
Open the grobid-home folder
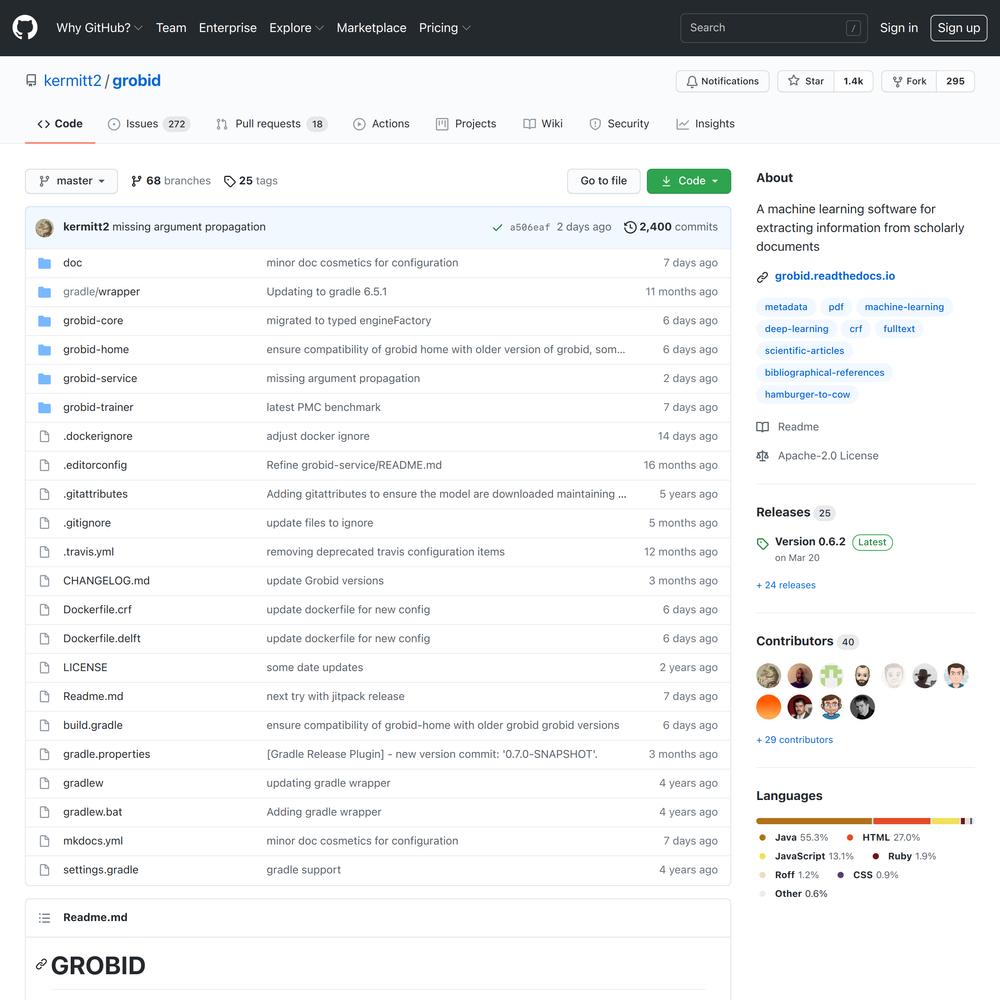96,349
